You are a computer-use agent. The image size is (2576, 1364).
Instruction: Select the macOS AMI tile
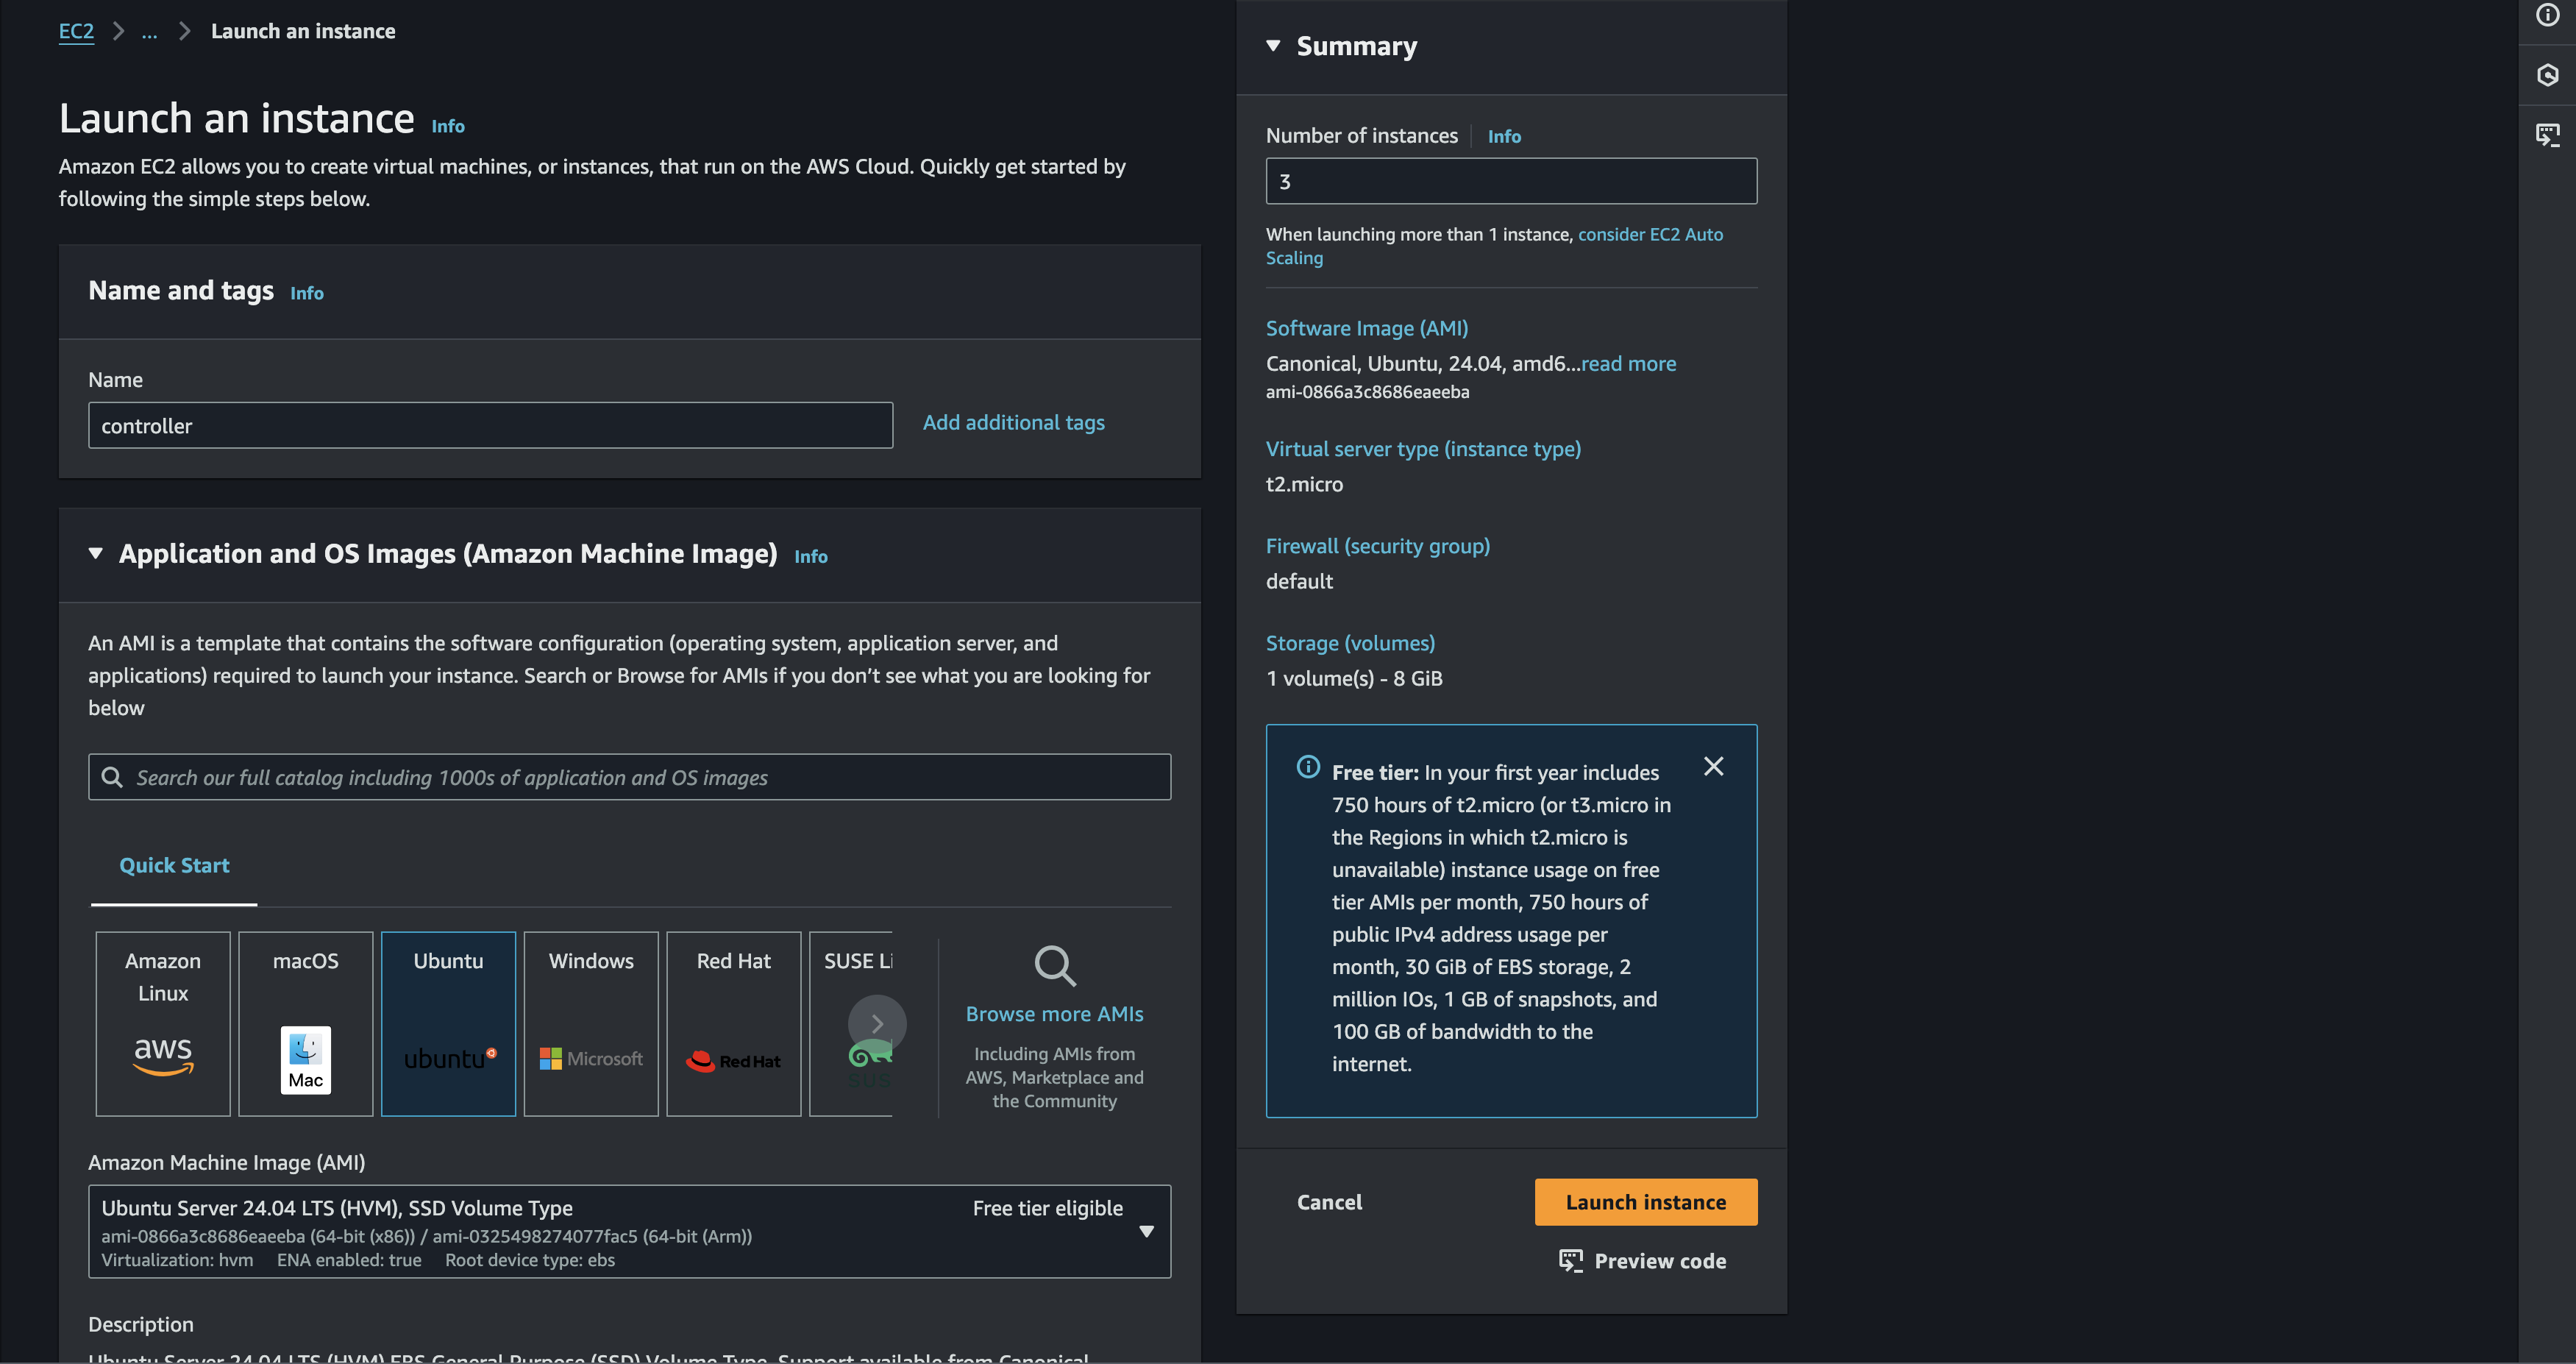[x=306, y=1023]
